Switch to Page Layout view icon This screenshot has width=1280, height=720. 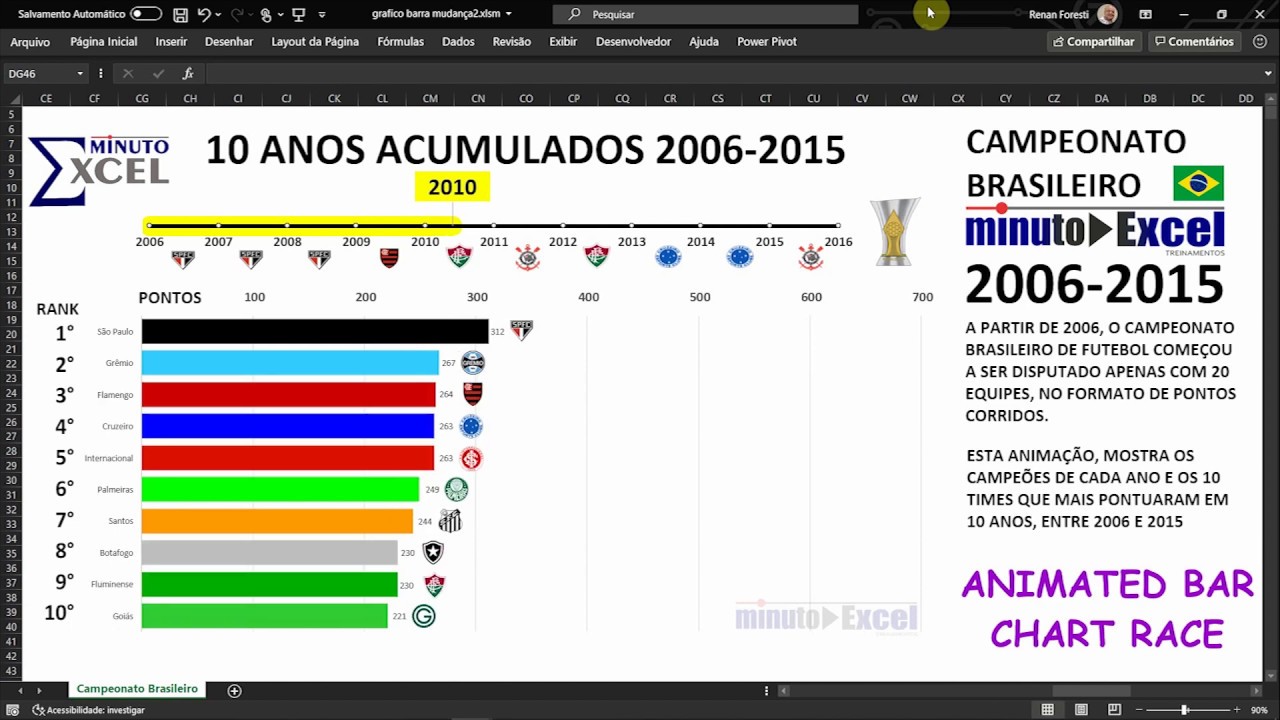1081,710
